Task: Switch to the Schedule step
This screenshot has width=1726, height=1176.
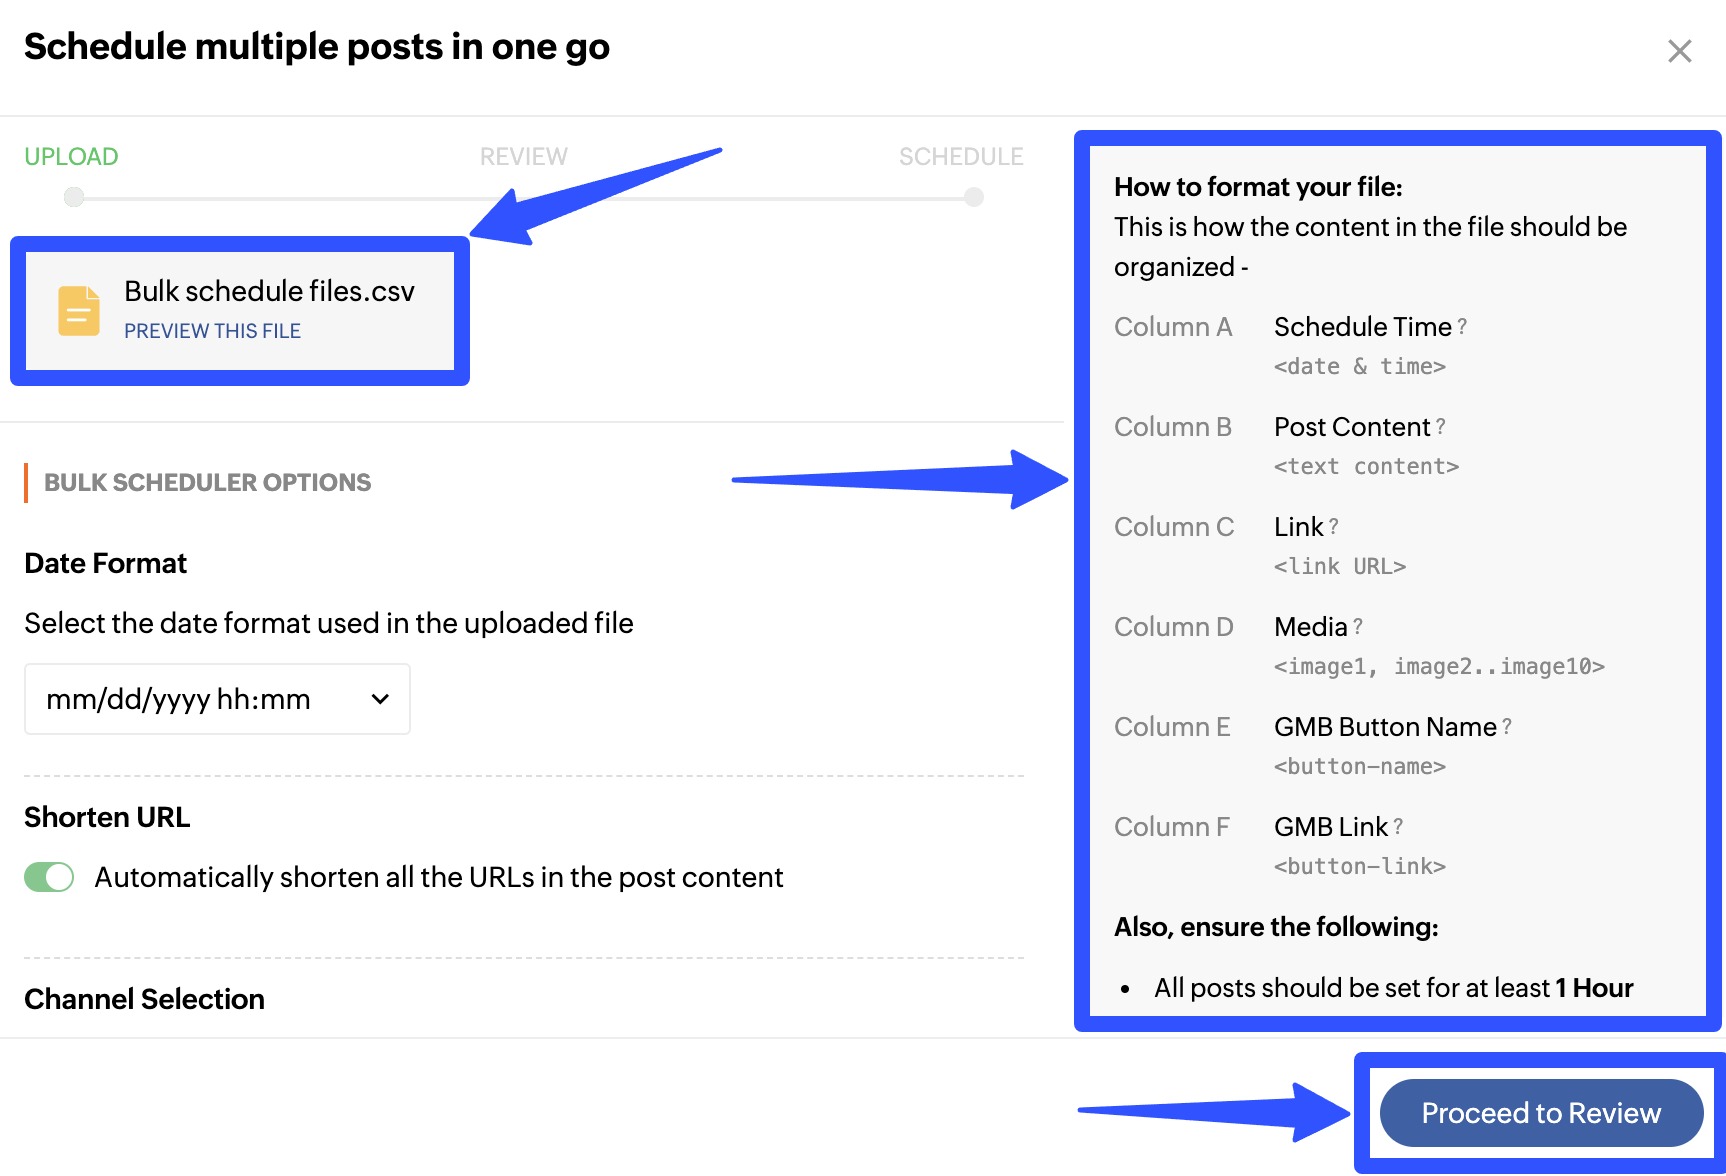Action: [961, 156]
